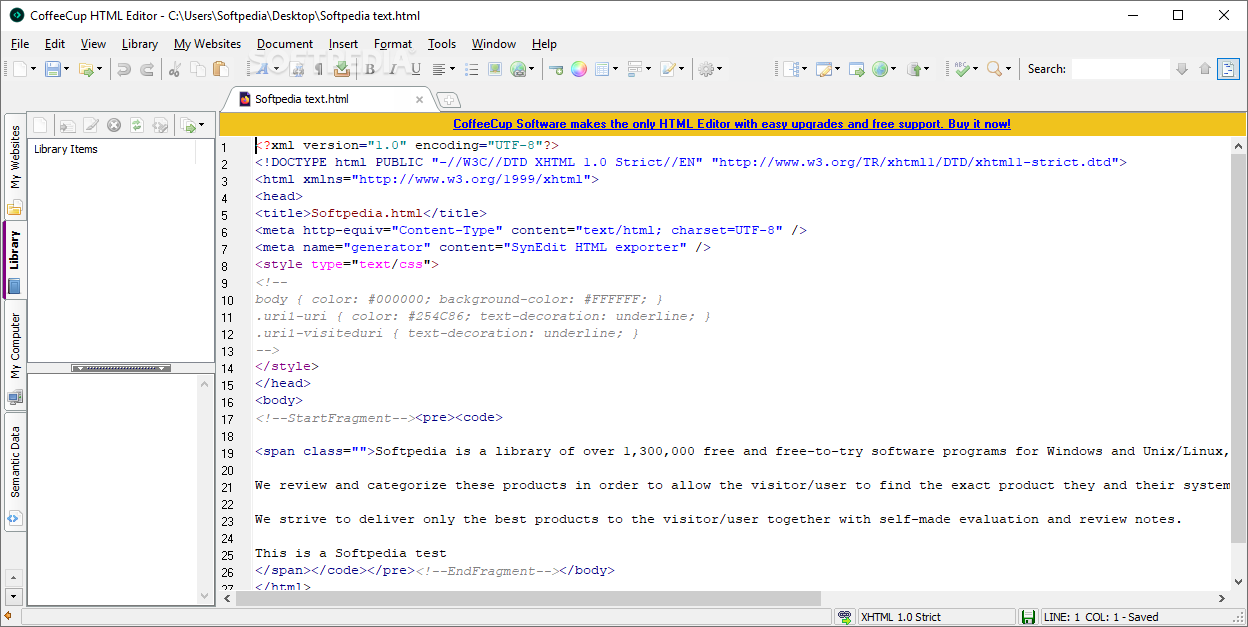This screenshot has width=1248, height=627.
Task: Open the Insert menu
Action: (343, 44)
